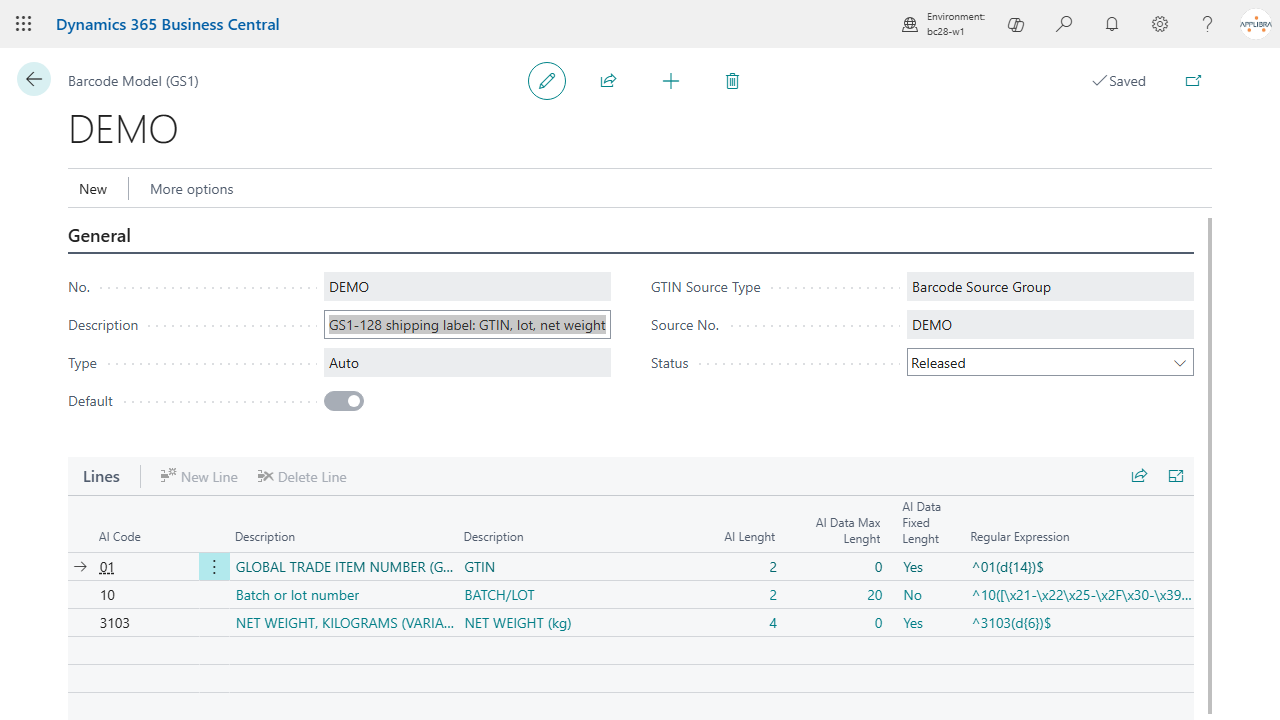Viewport: 1280px width, 720px height.
Task: Click the Description input field
Action: tap(467, 325)
